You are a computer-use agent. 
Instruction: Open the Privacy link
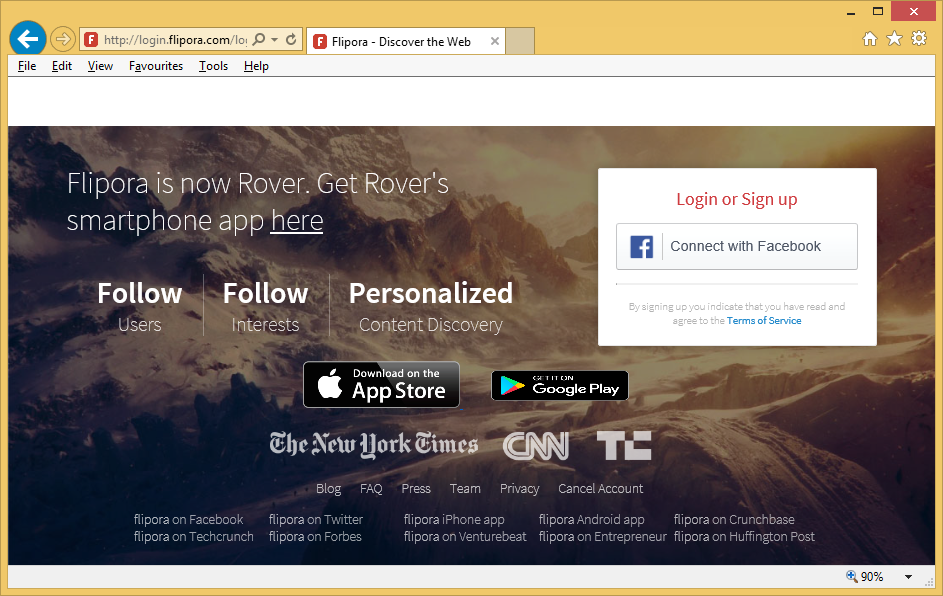(x=520, y=489)
